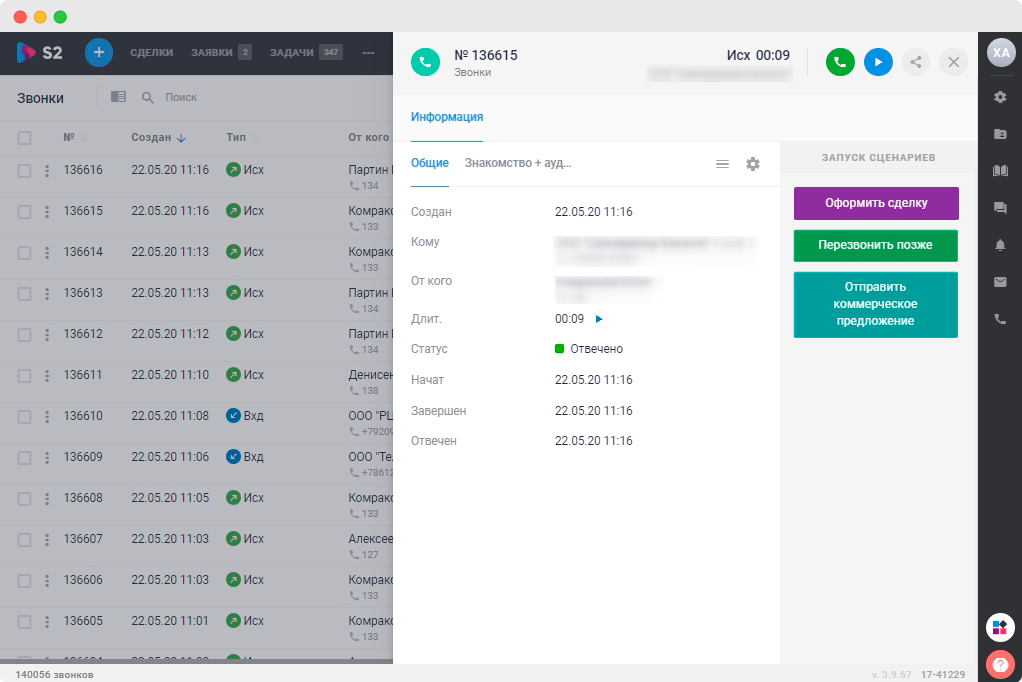Click Отправить коммерческое предложение button
The width and height of the screenshot is (1022, 682).
tap(875, 304)
